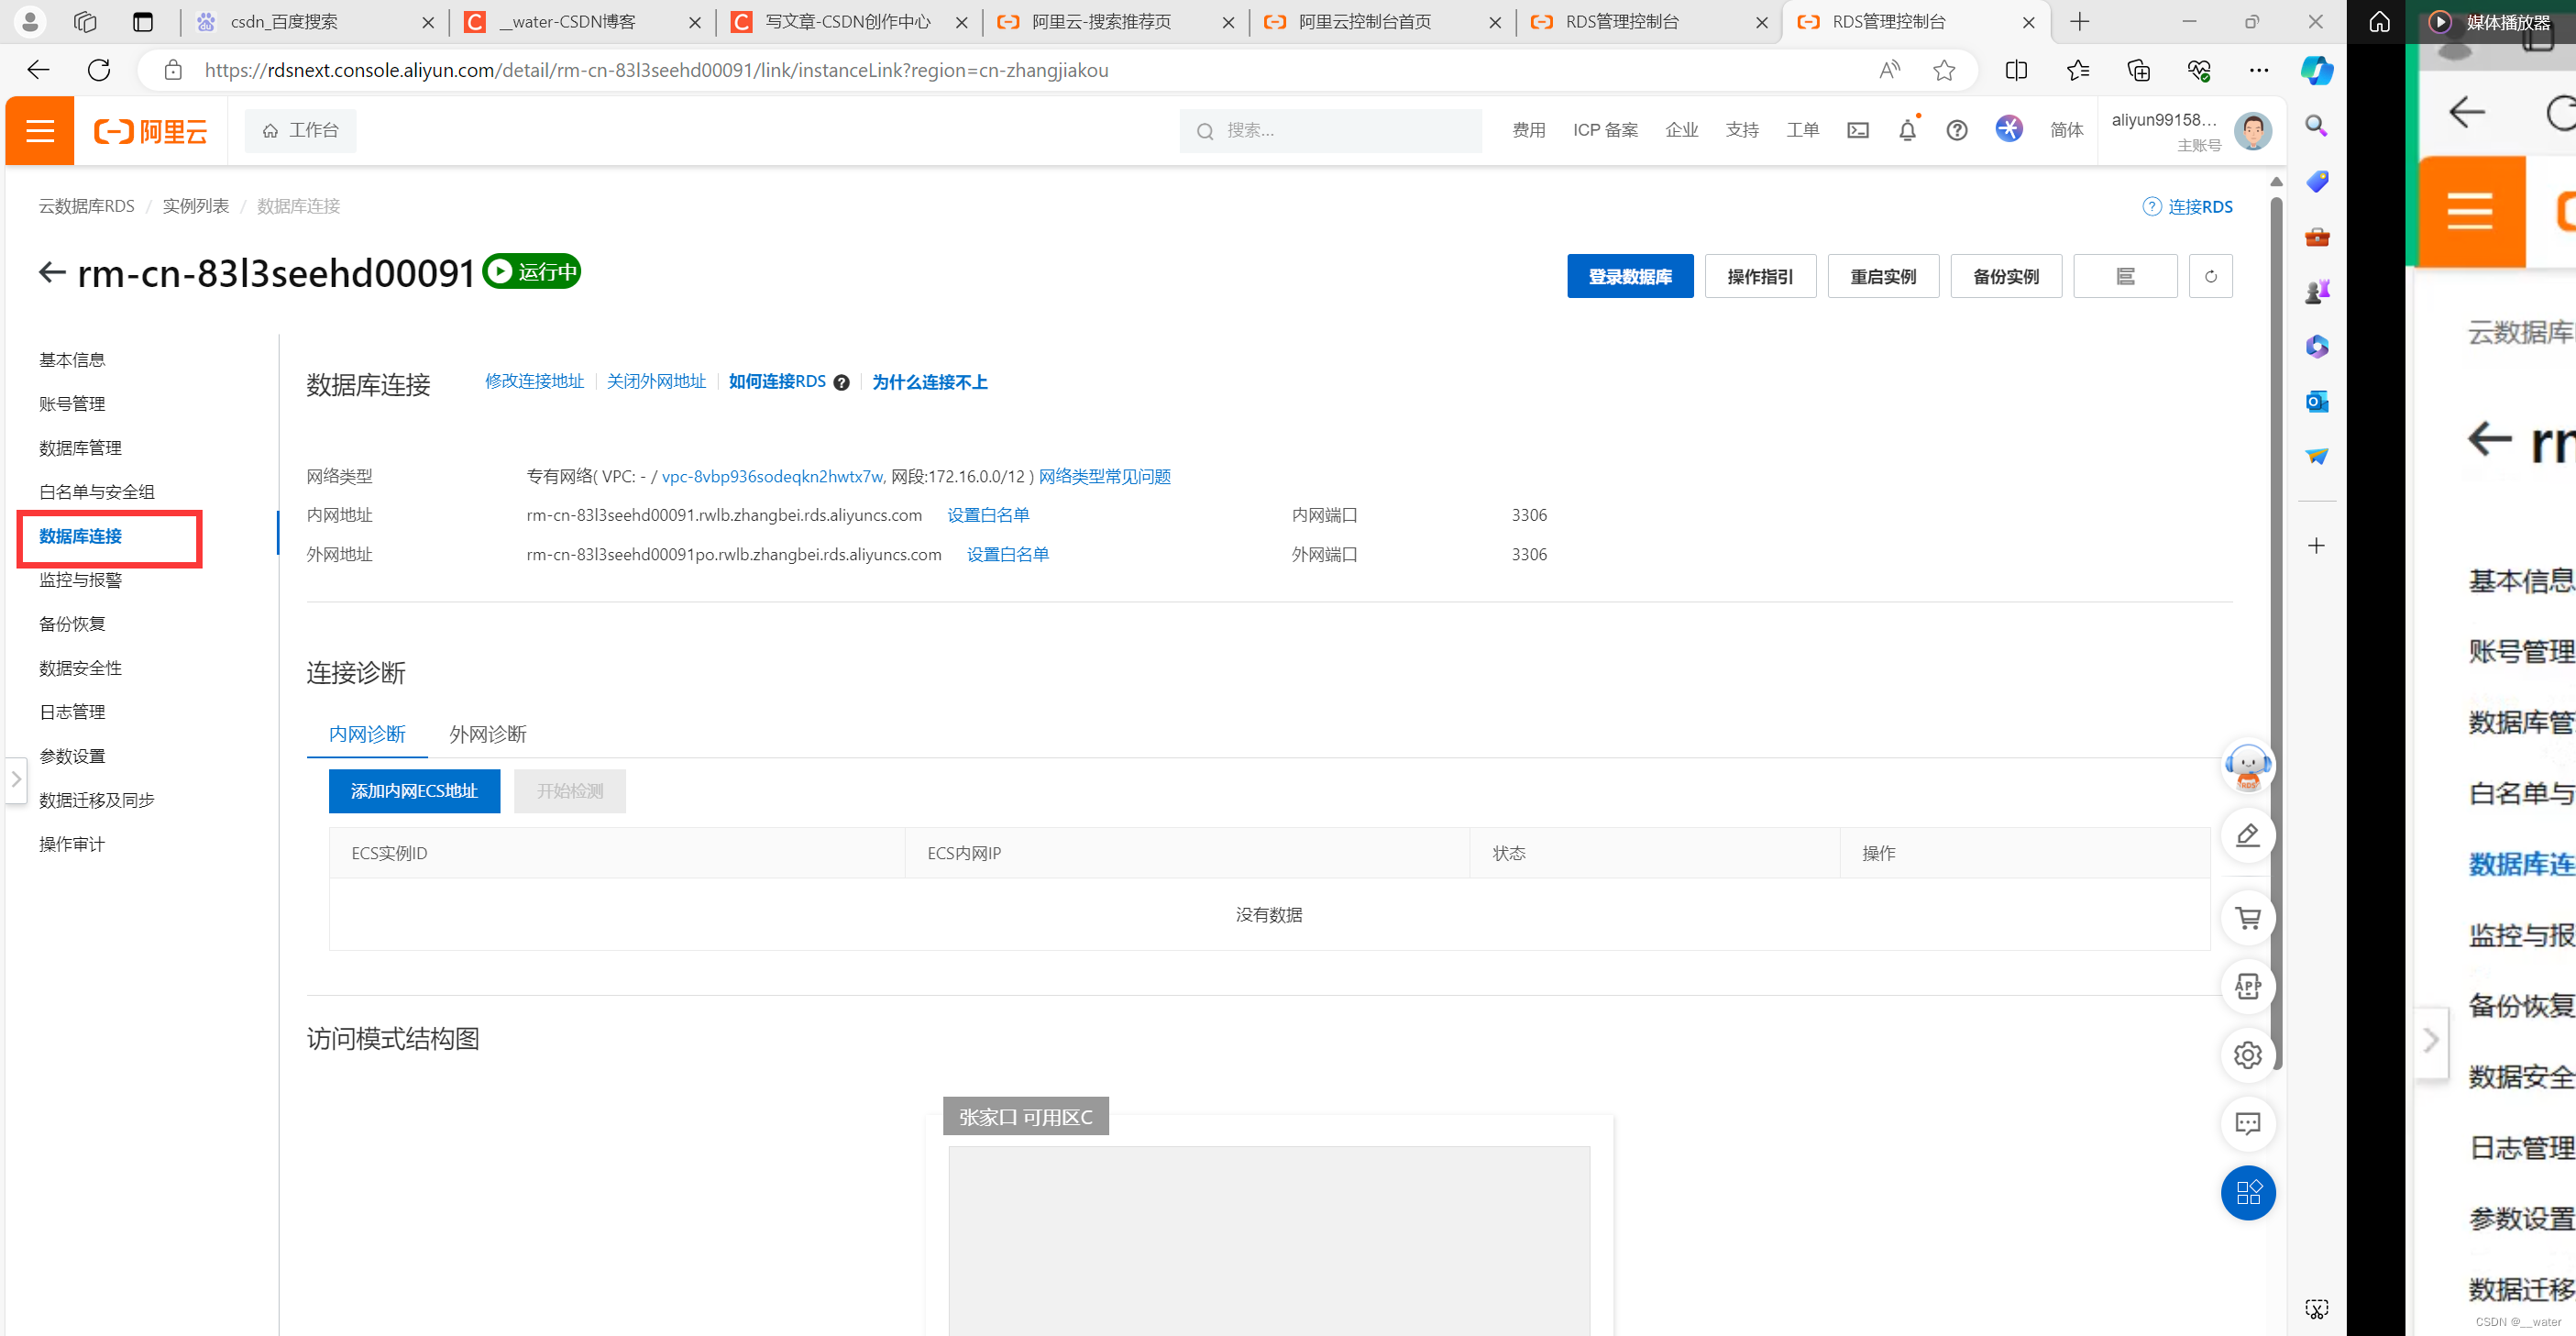
Task: Expand the collapsed left side panel arrow
Action: [16, 779]
